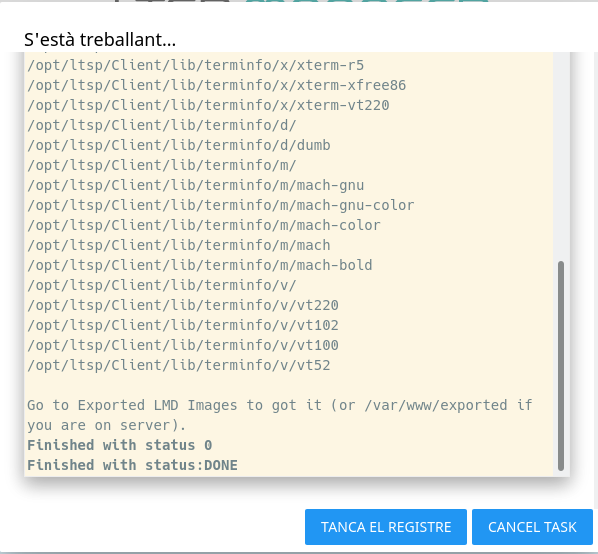Click the 'Finished with status:DONE' line
The image size is (598, 554).
(132, 465)
